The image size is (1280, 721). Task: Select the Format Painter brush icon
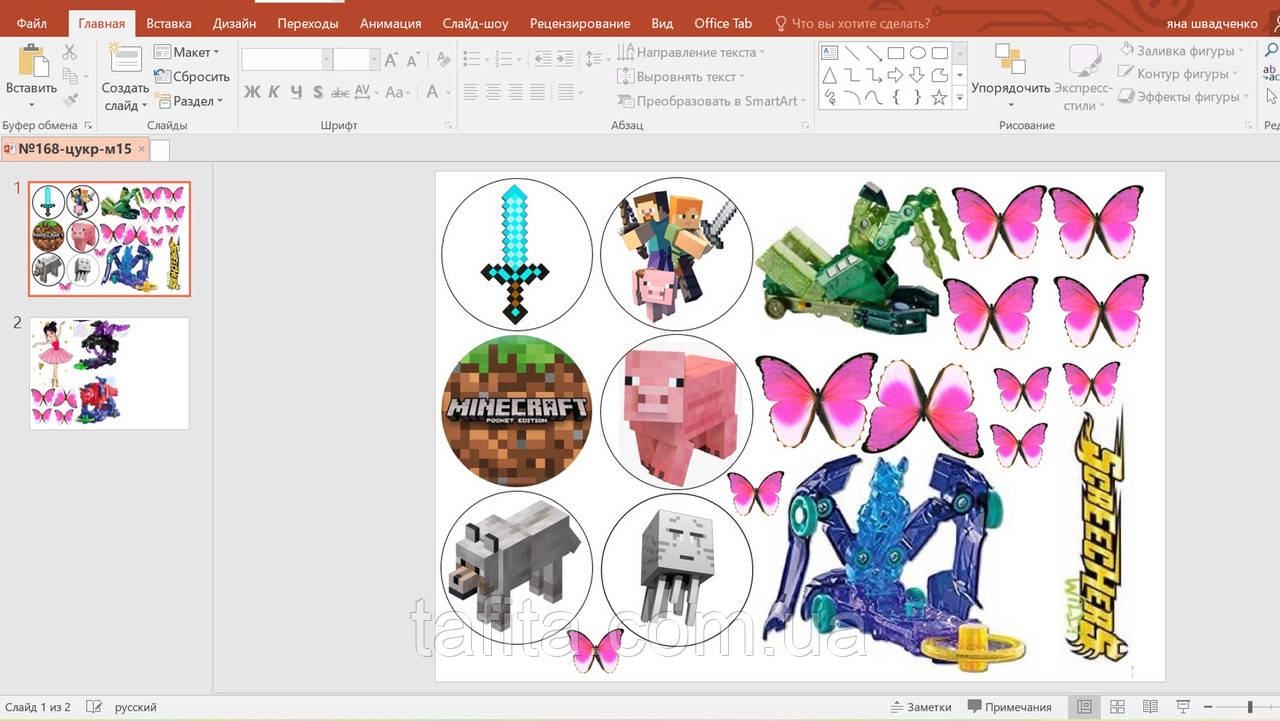tap(69, 100)
